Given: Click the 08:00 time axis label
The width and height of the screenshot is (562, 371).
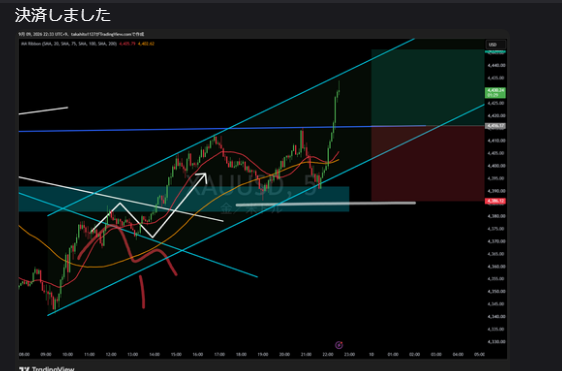Looking at the screenshot, I should click(x=24, y=355).
